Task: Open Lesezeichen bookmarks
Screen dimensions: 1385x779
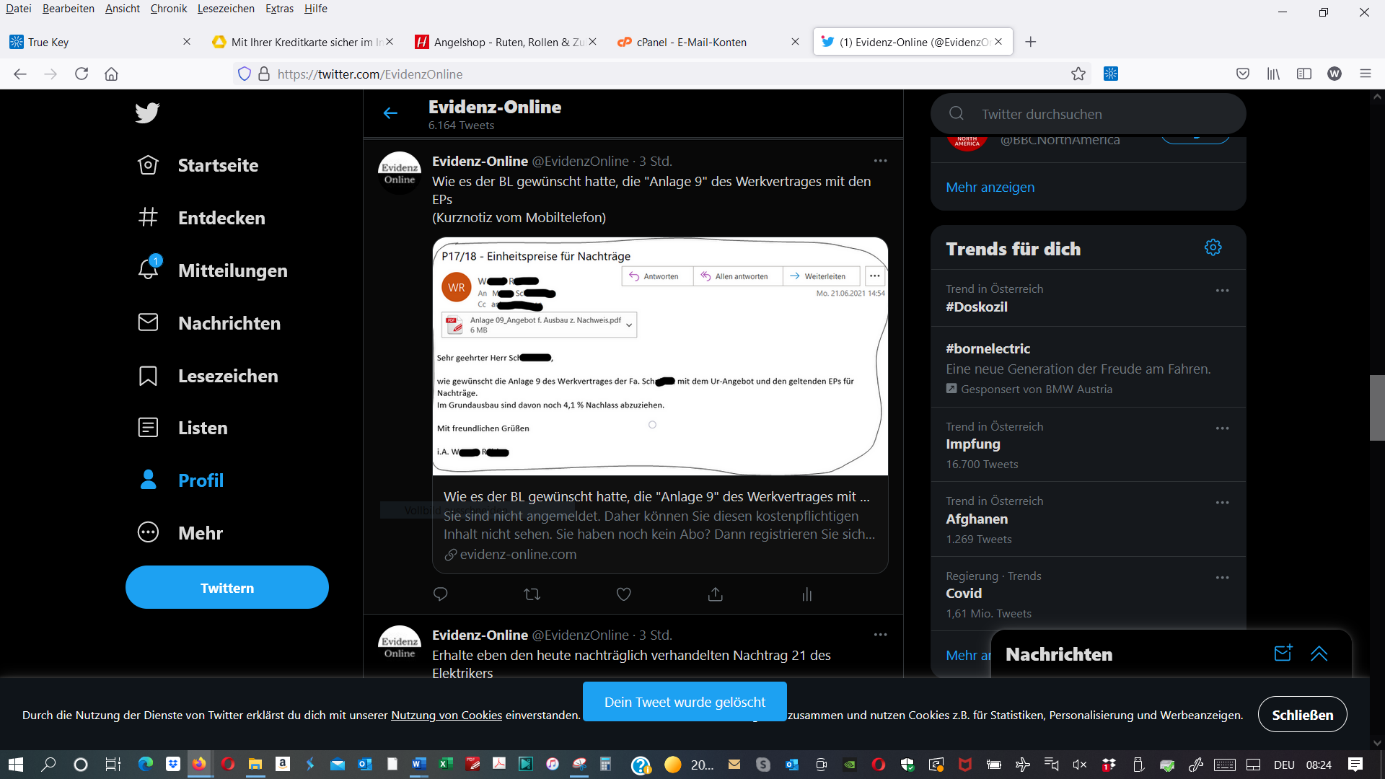Action: coord(208,376)
